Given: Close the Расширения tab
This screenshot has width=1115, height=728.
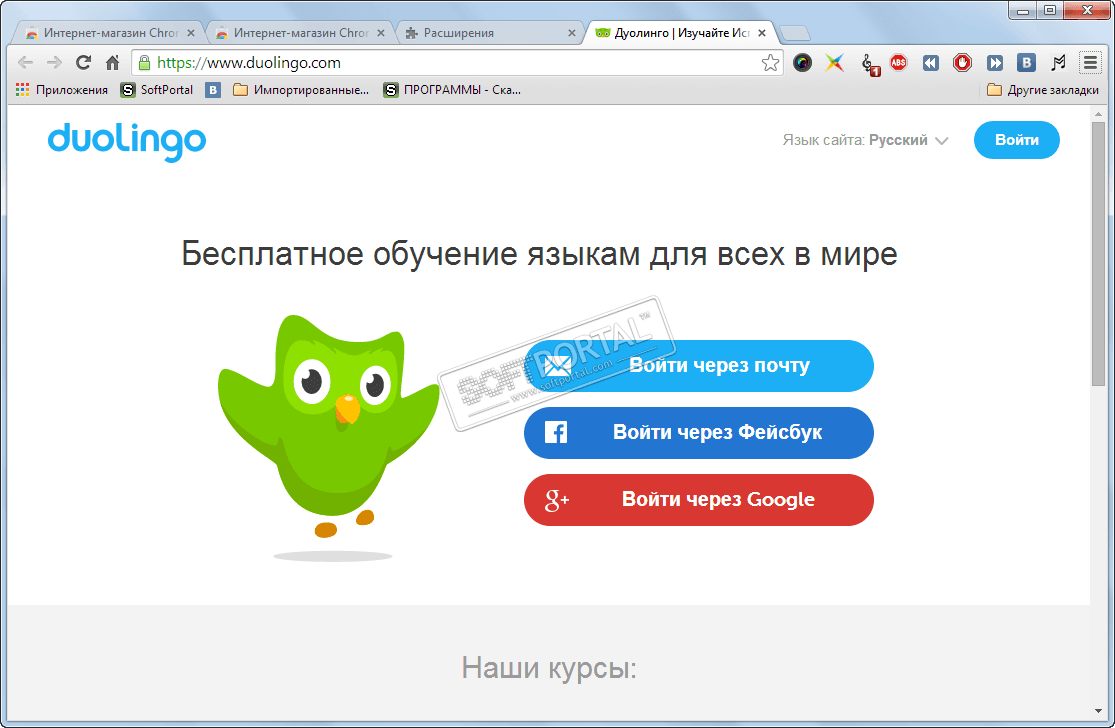Looking at the screenshot, I should [x=572, y=33].
